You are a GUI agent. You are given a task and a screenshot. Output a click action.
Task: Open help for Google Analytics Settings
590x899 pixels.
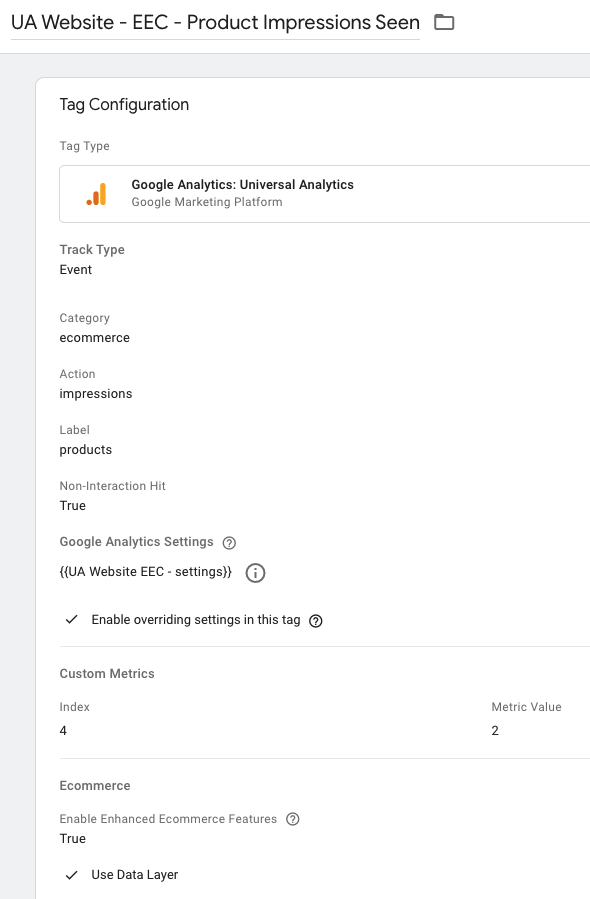pos(229,543)
